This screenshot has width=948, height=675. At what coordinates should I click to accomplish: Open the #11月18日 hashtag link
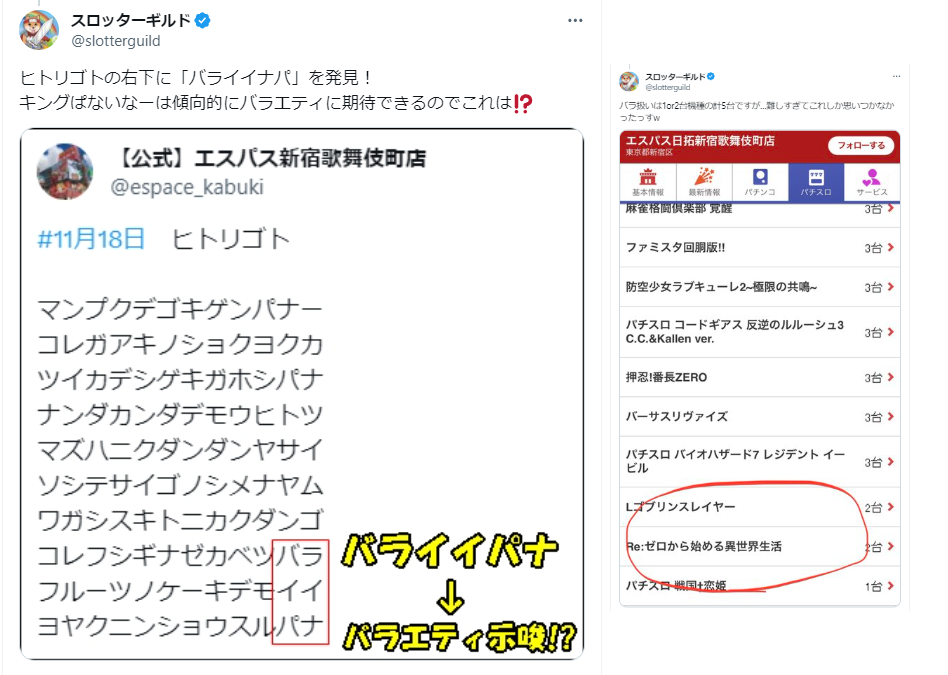click(x=91, y=239)
